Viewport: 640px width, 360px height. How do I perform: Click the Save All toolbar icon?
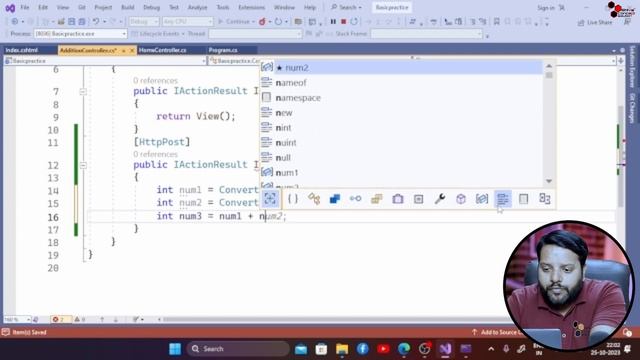tap(82, 21)
